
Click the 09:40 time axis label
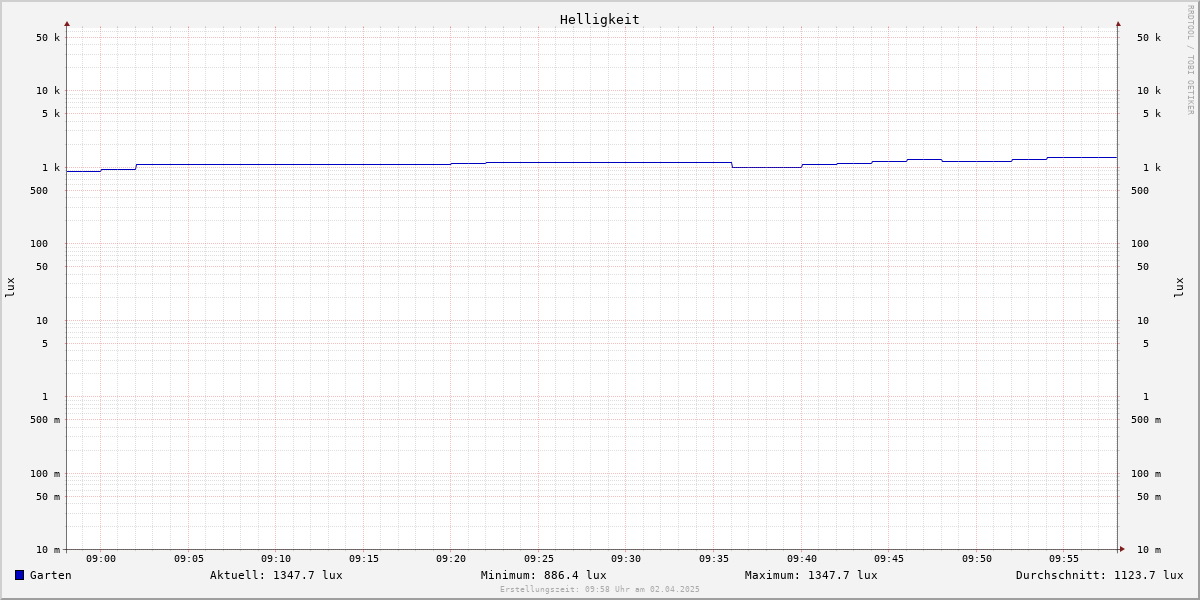(802, 559)
